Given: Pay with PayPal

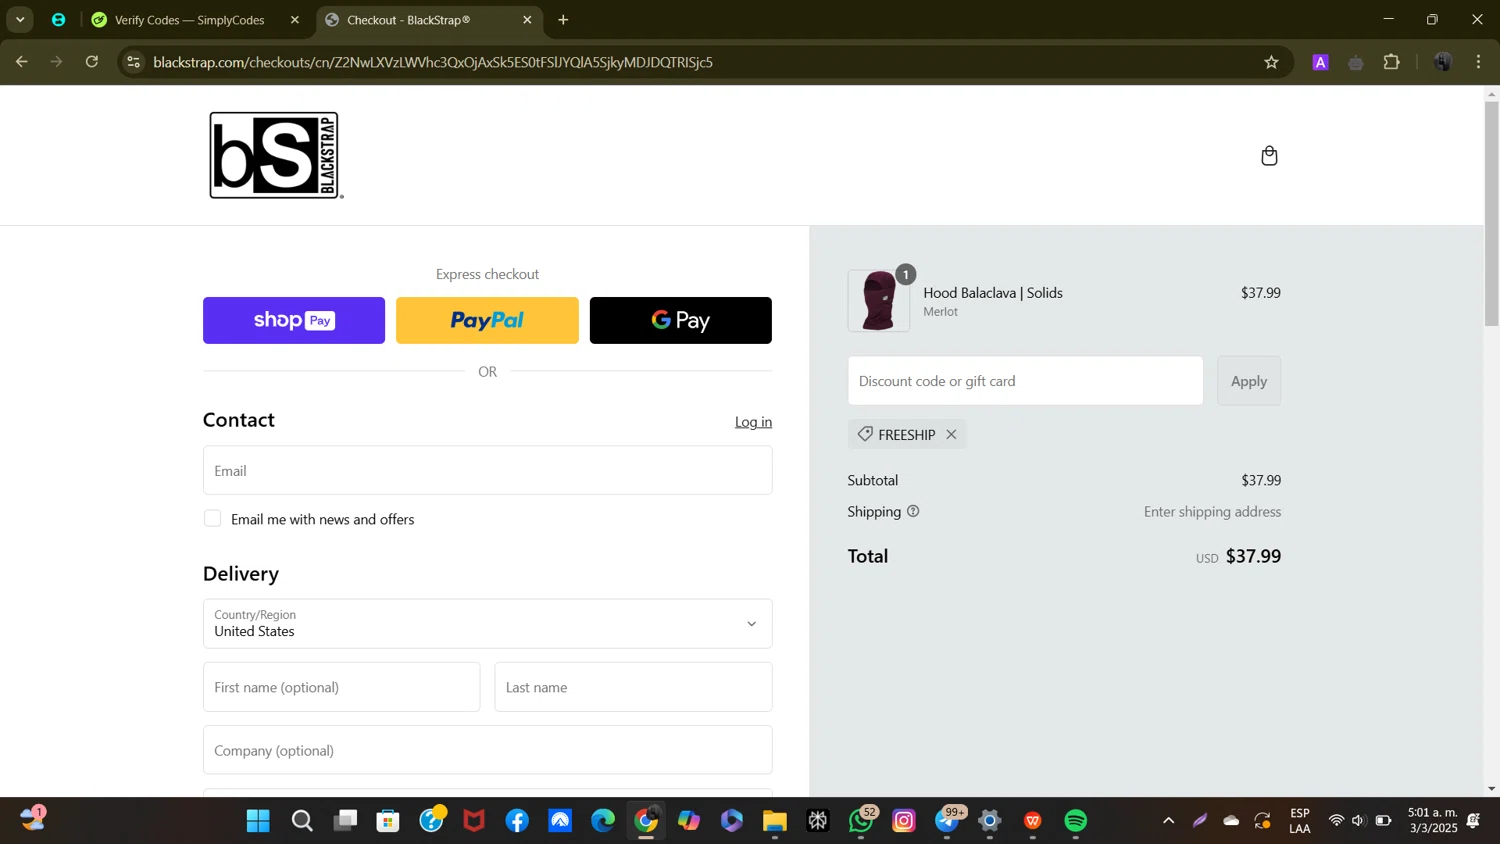Looking at the screenshot, I should click(x=487, y=320).
